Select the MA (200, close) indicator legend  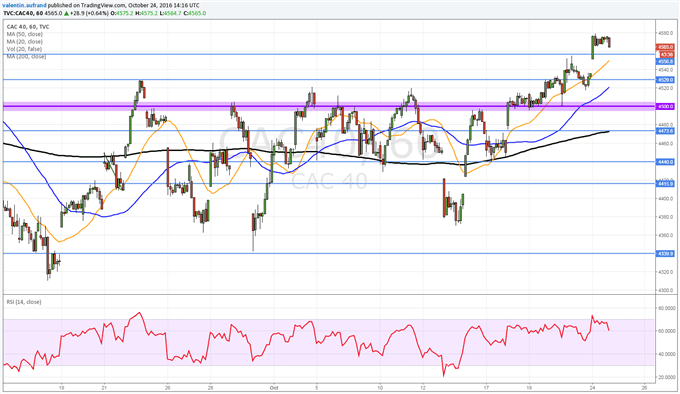click(x=26, y=56)
